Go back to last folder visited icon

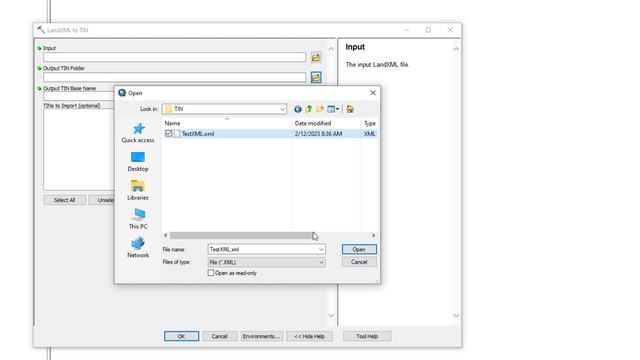click(298, 109)
